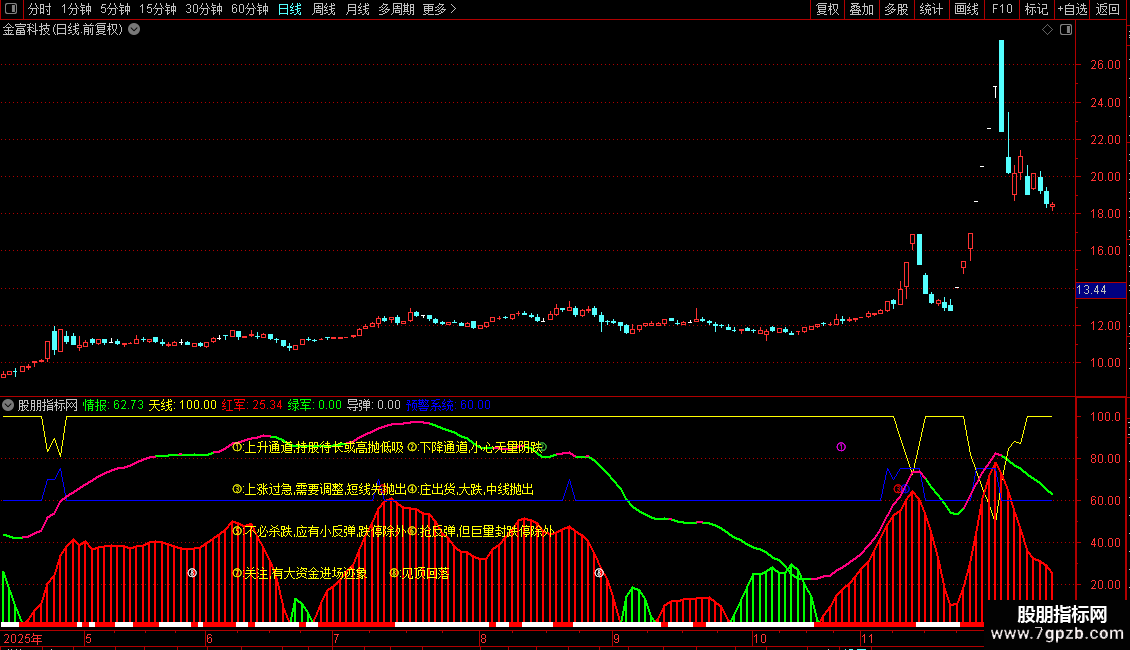Open the 金富科技 stock title dropdown
Image resolution: width=1130 pixels, height=650 pixels.
(x=134, y=30)
